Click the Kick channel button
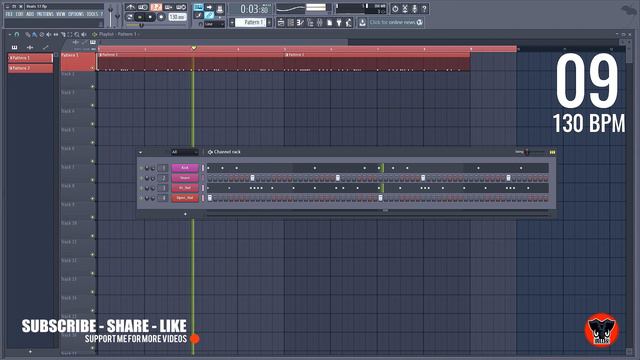Image resolution: width=640 pixels, height=360 pixels. pyautogui.click(x=185, y=168)
